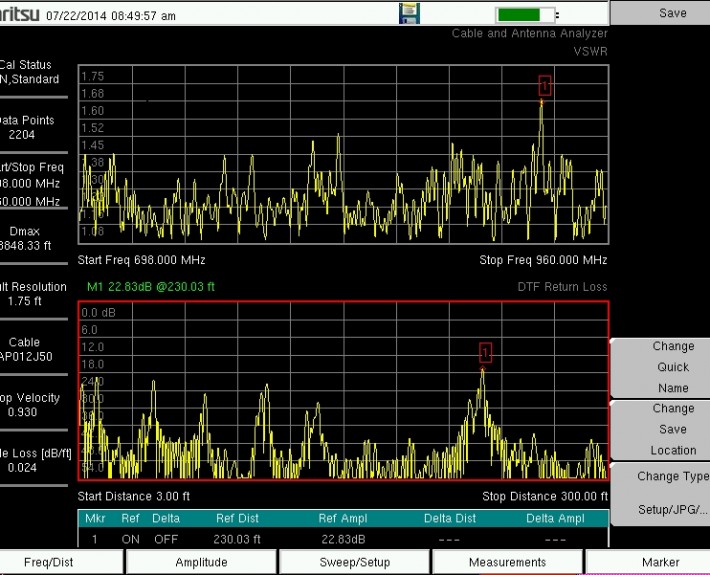Click the Cal Status panel
The height and width of the screenshot is (575, 710).
(x=30, y=72)
